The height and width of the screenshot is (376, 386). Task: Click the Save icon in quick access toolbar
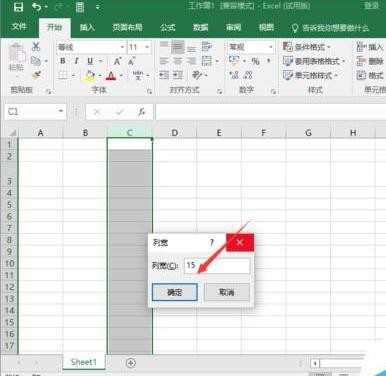point(18,7)
